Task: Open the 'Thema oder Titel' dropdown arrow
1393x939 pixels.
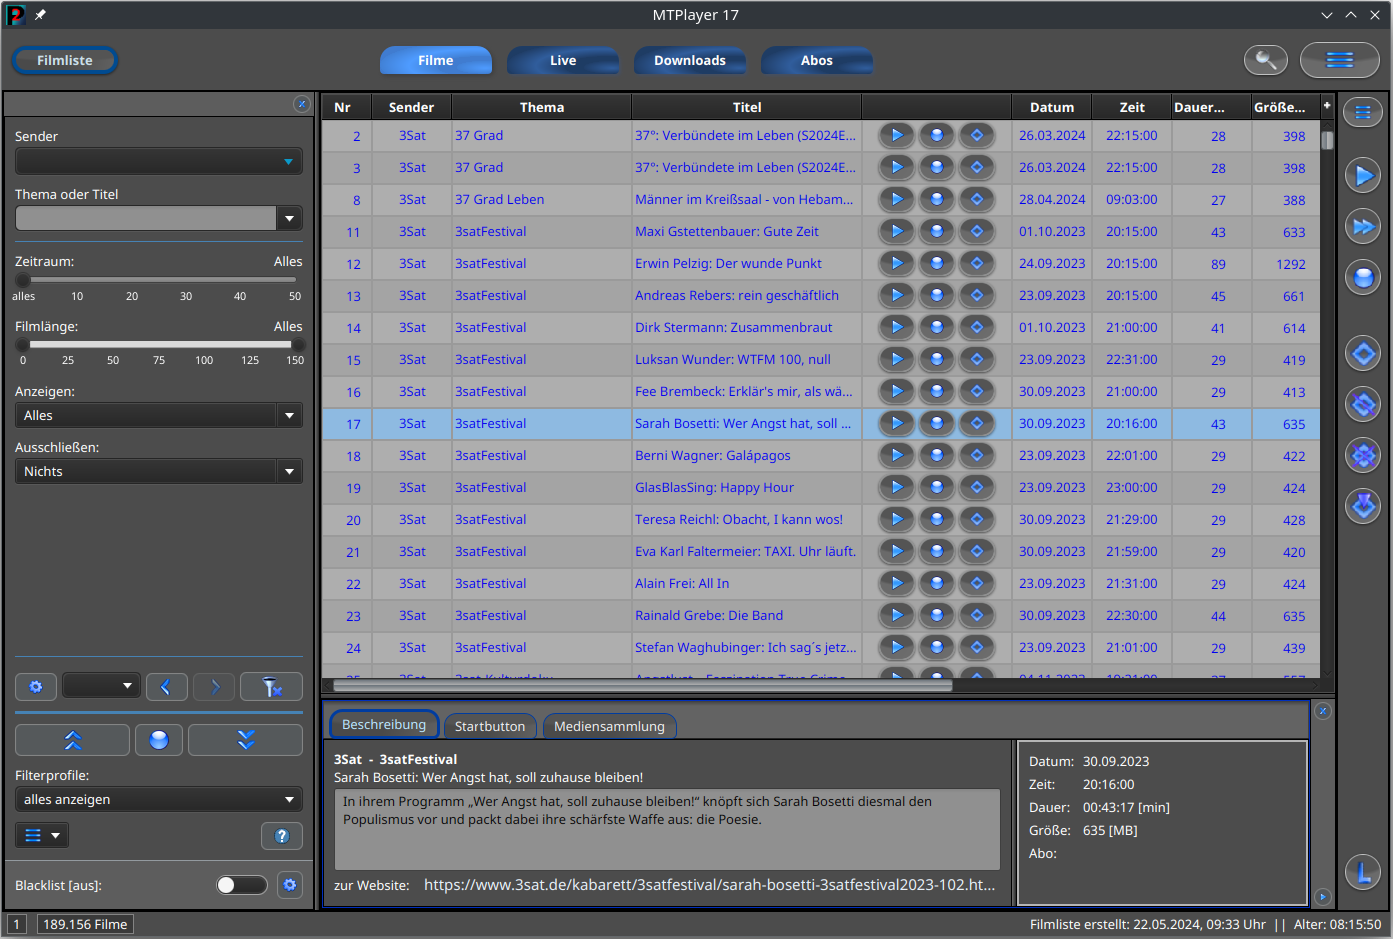Action: [289, 218]
